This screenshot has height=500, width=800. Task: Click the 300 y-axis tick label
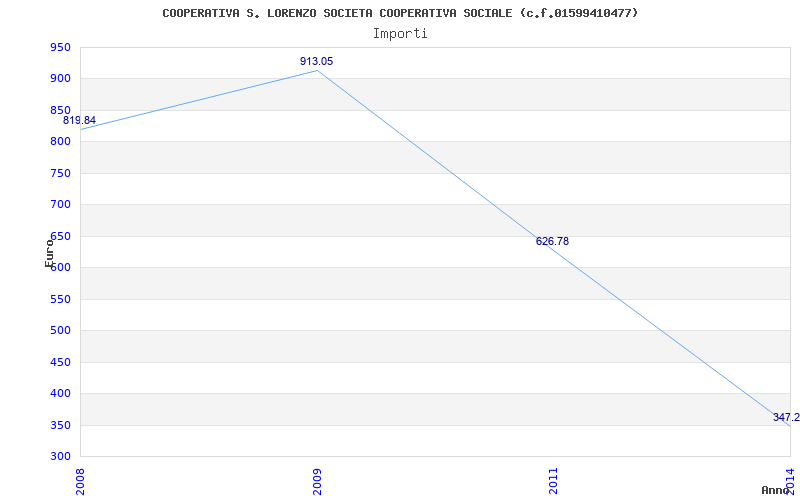tap(60, 456)
